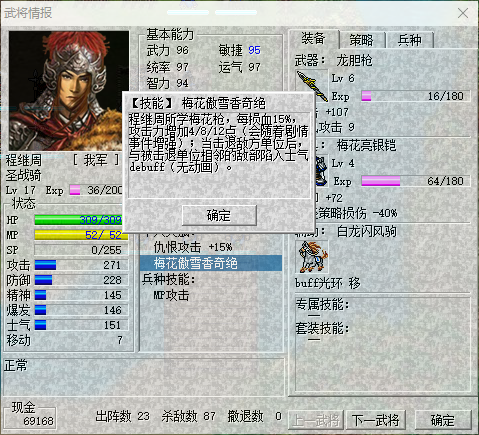Open the 兵种 tab
The height and width of the screenshot is (435, 479).
pyautogui.click(x=410, y=40)
